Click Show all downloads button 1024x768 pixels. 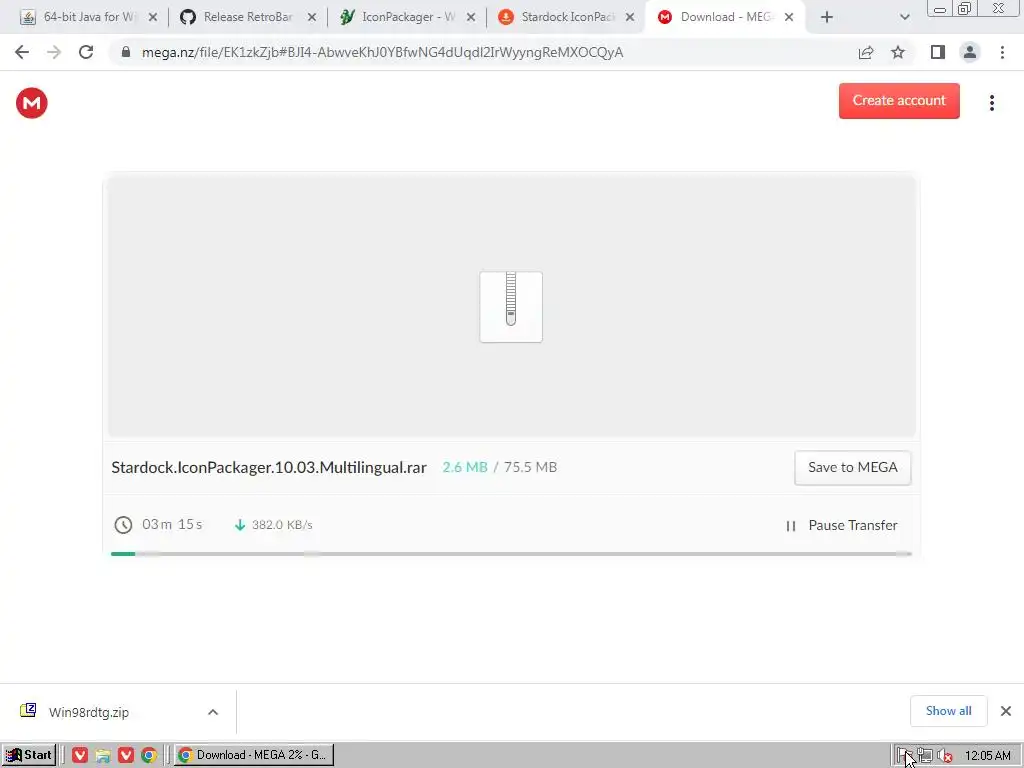click(x=948, y=711)
